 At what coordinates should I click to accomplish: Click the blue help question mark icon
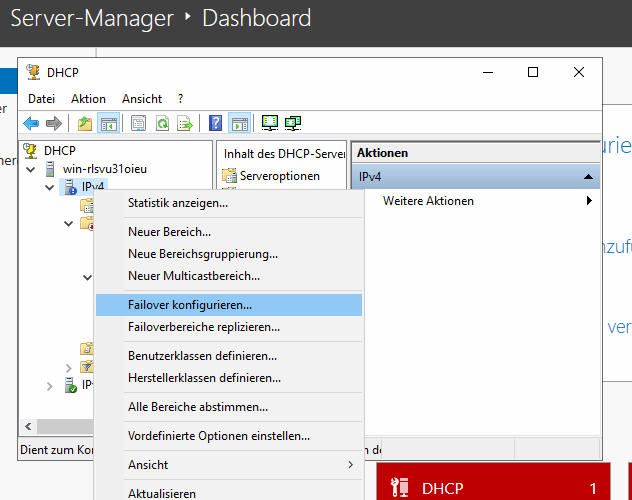click(x=216, y=124)
